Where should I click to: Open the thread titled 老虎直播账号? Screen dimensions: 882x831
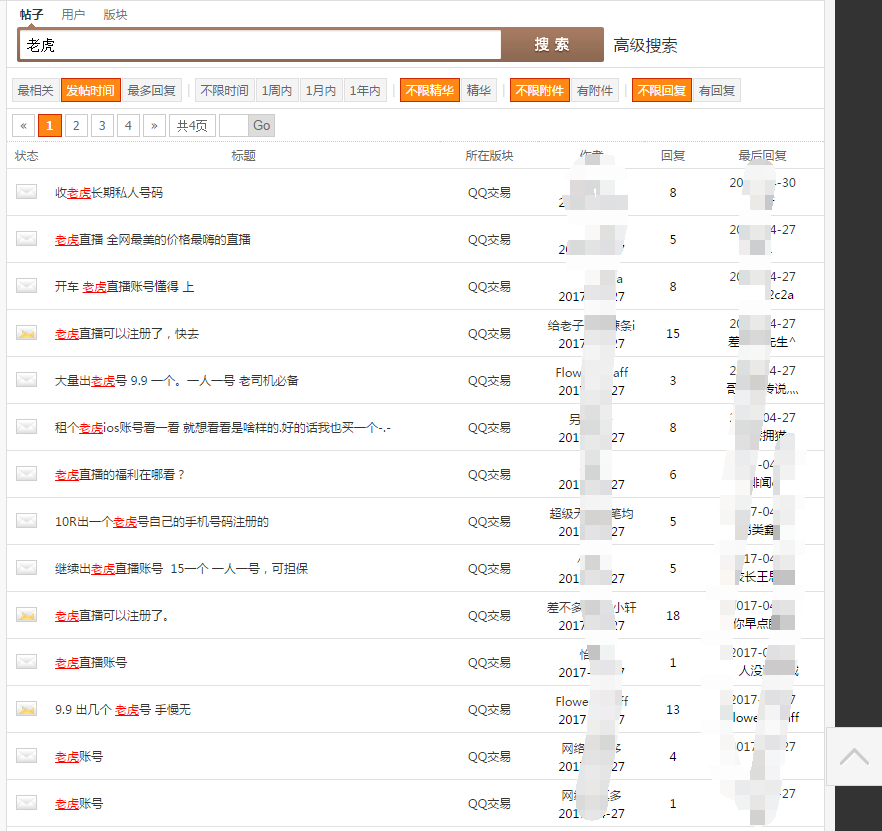tap(91, 662)
